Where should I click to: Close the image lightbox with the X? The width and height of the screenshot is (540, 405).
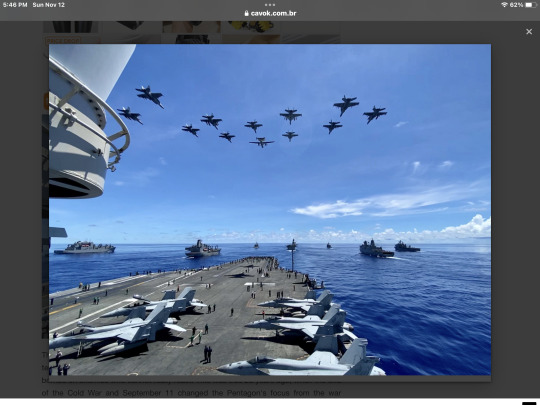[x=529, y=32]
